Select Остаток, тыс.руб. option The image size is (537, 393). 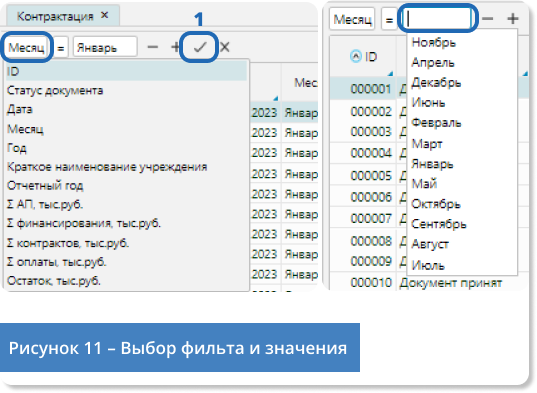126,281
